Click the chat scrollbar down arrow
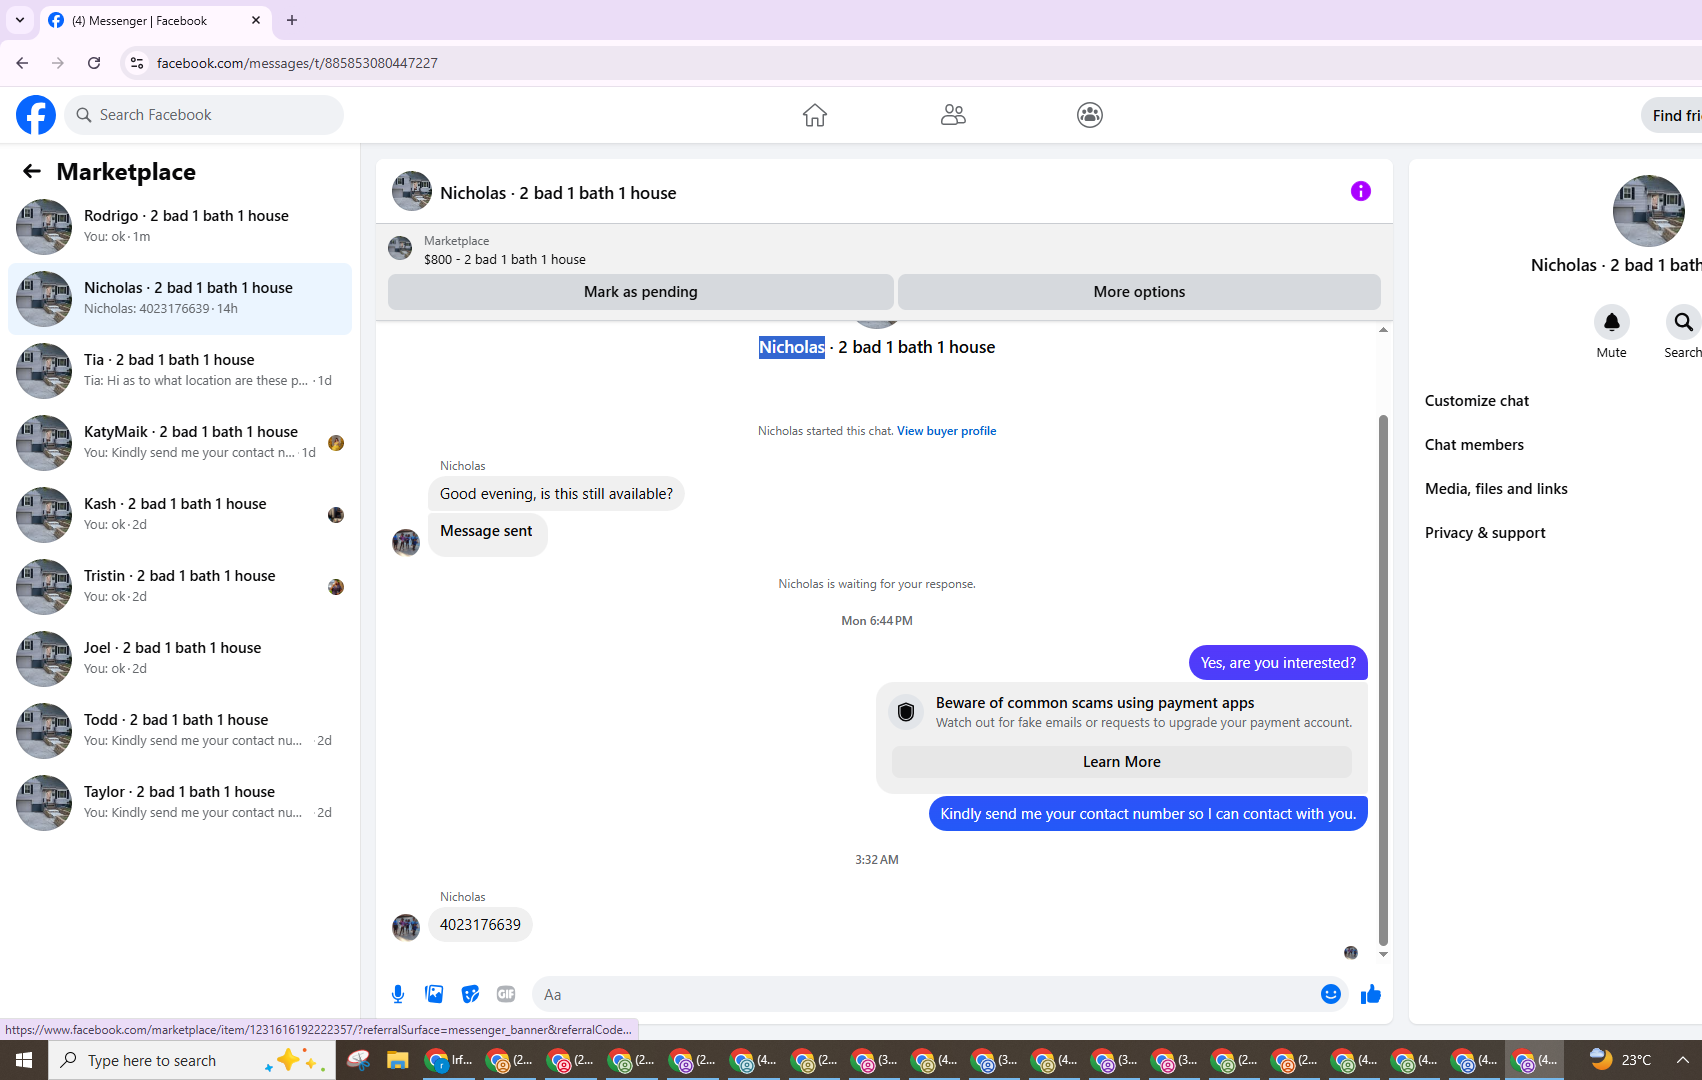Viewport: 1702px width, 1080px height. click(1383, 954)
